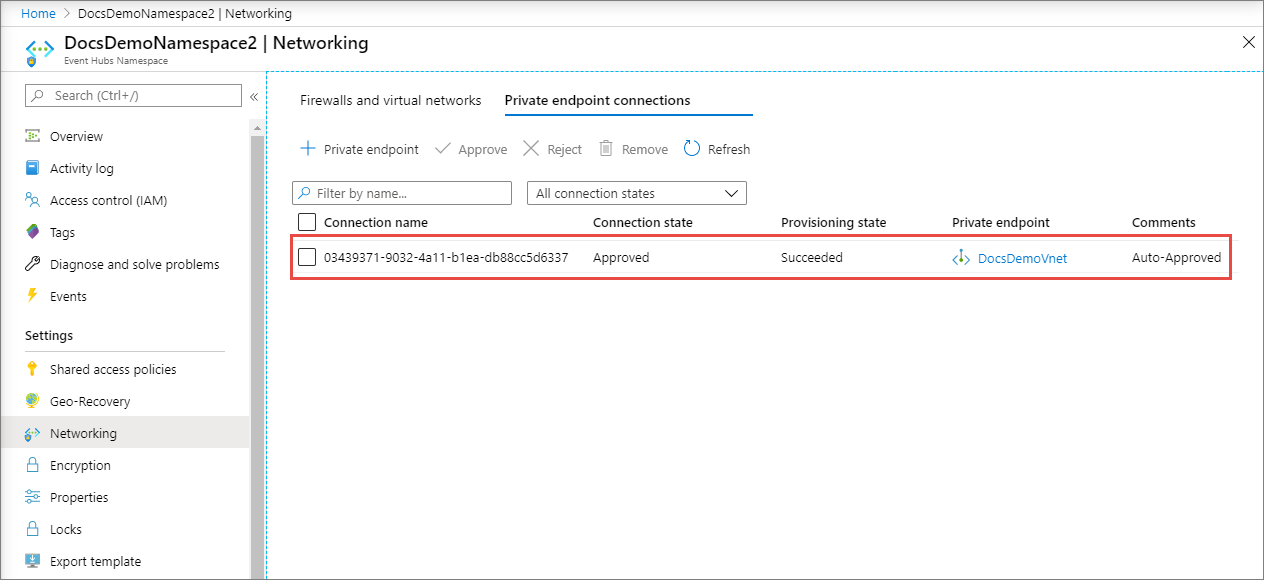
Task: Go to Home breadcrumb link
Action: (38, 14)
